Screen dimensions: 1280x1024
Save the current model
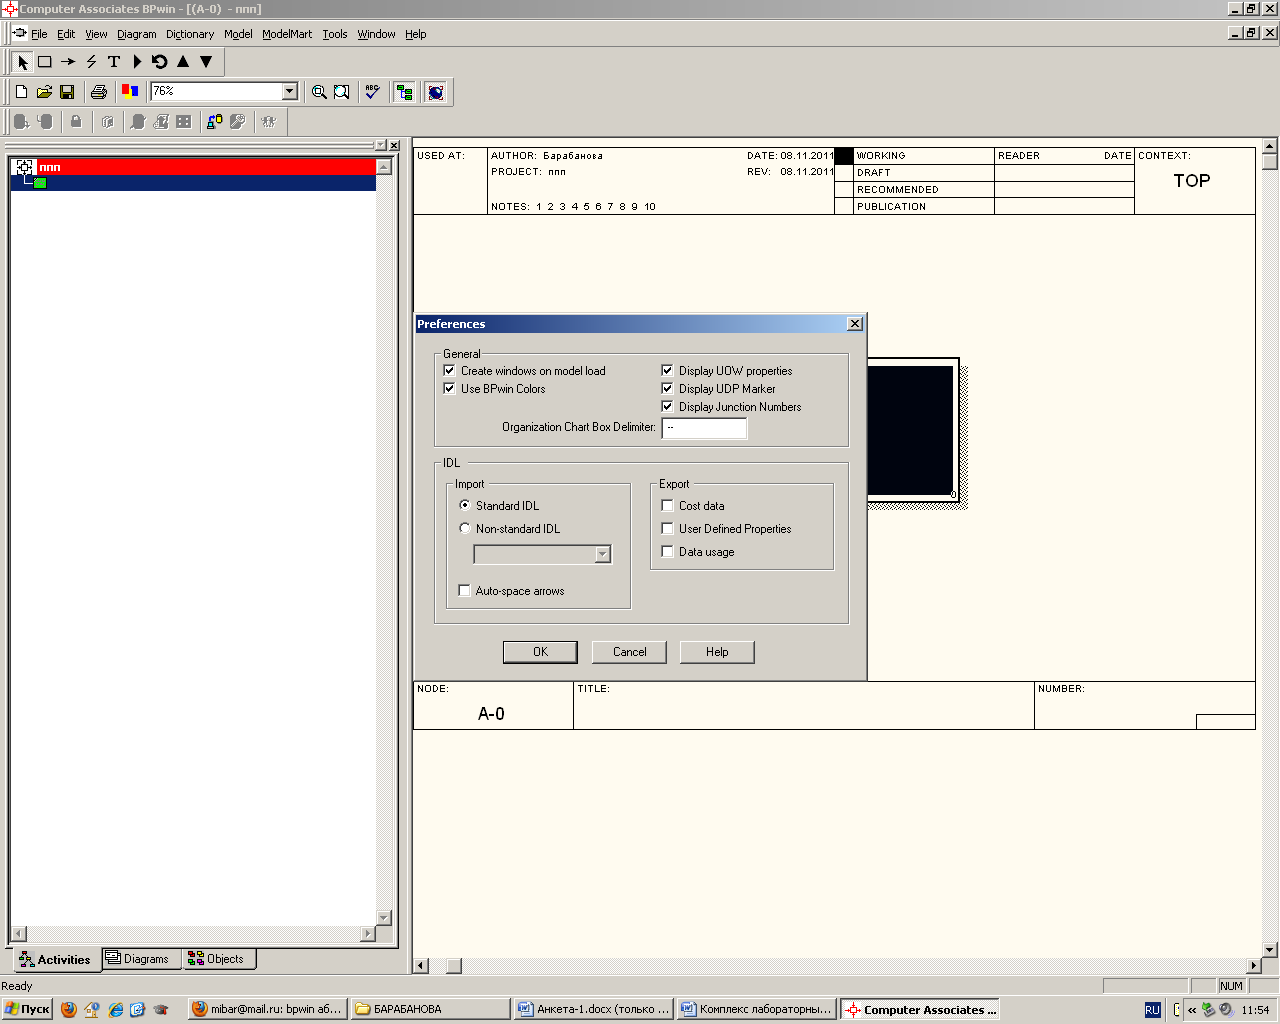pos(67,92)
